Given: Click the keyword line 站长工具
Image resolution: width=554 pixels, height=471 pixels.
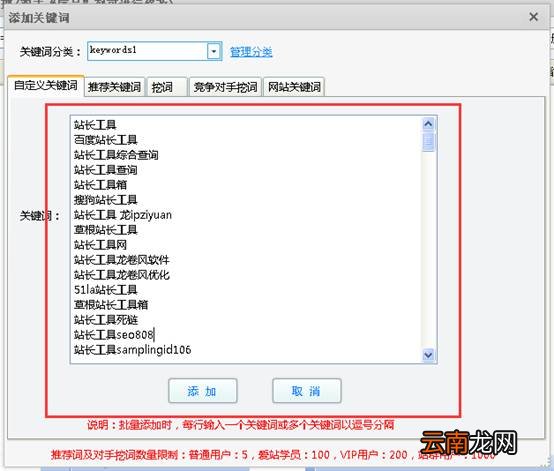Looking at the screenshot, I should tap(95, 125).
